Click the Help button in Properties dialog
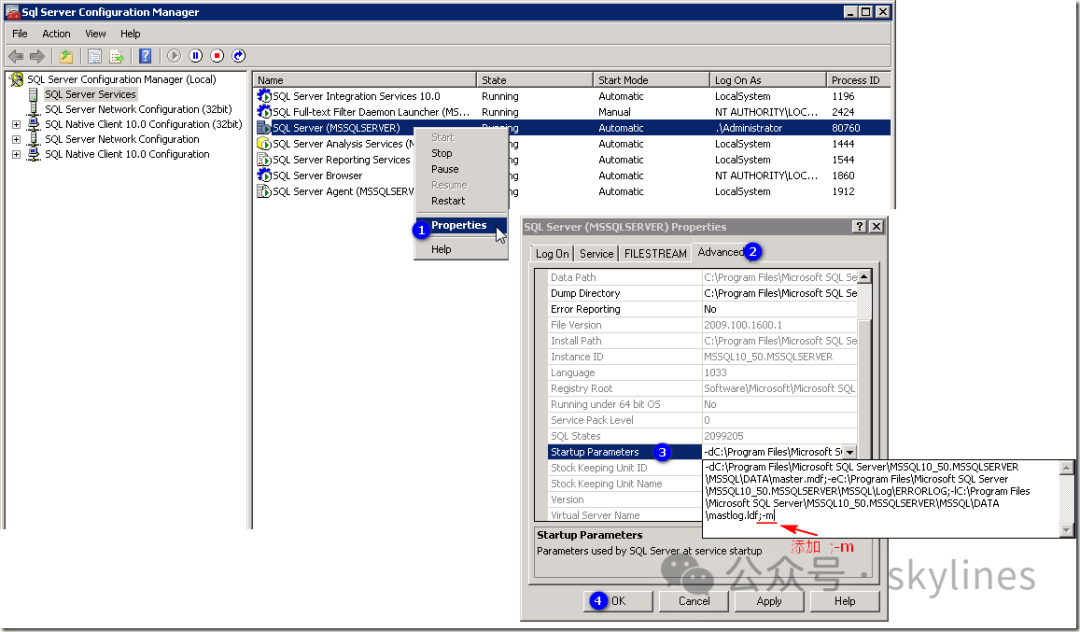This screenshot has height=632, width=1080. tap(845, 601)
